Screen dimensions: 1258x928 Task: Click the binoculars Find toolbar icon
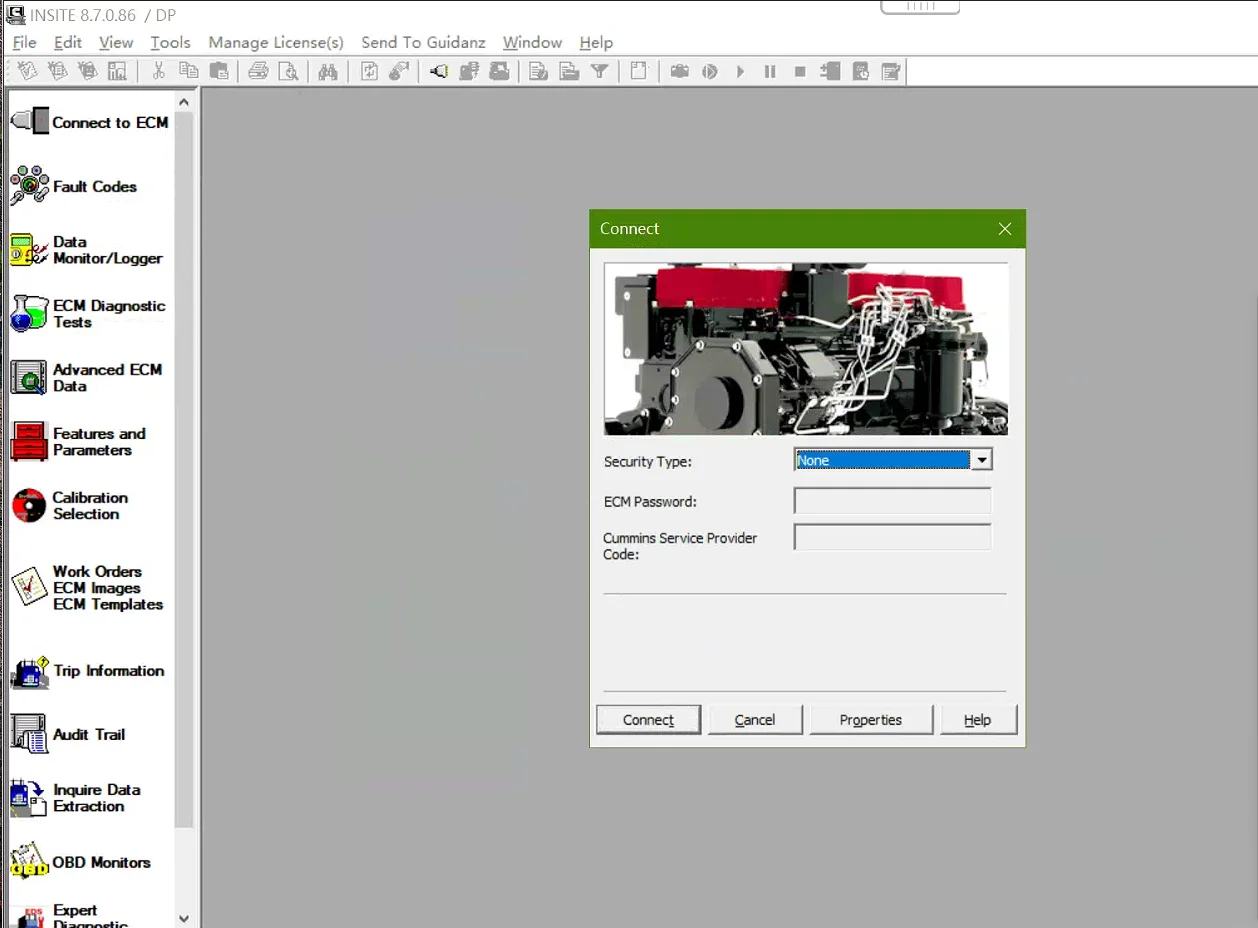328,71
